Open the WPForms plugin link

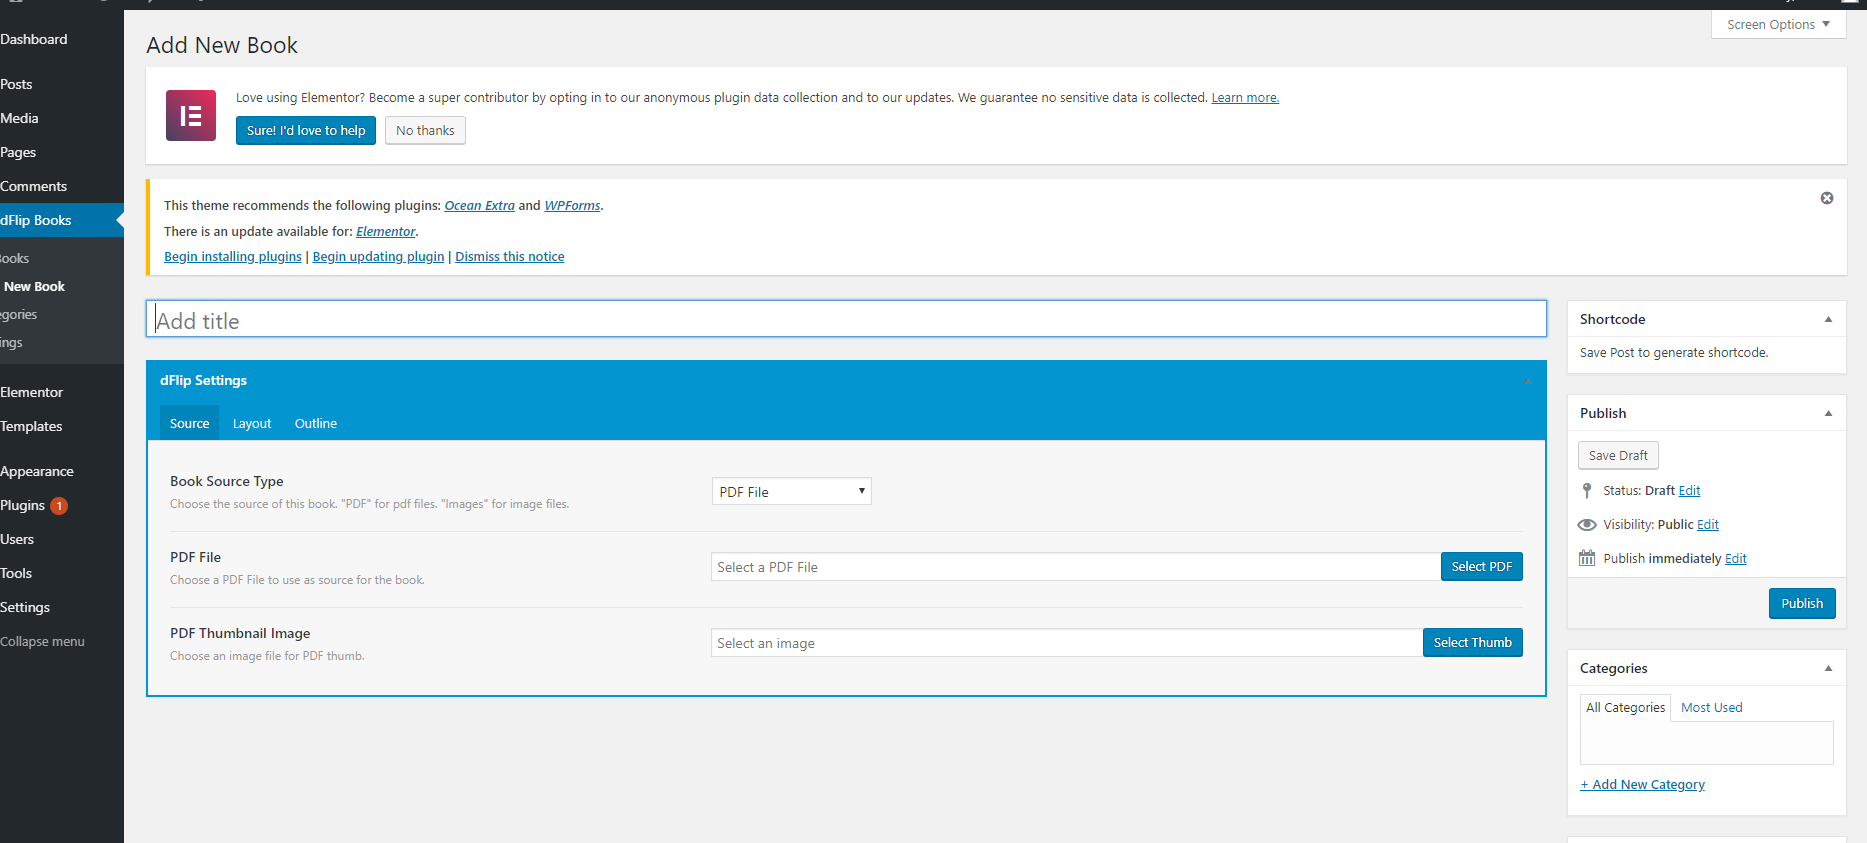tap(572, 205)
